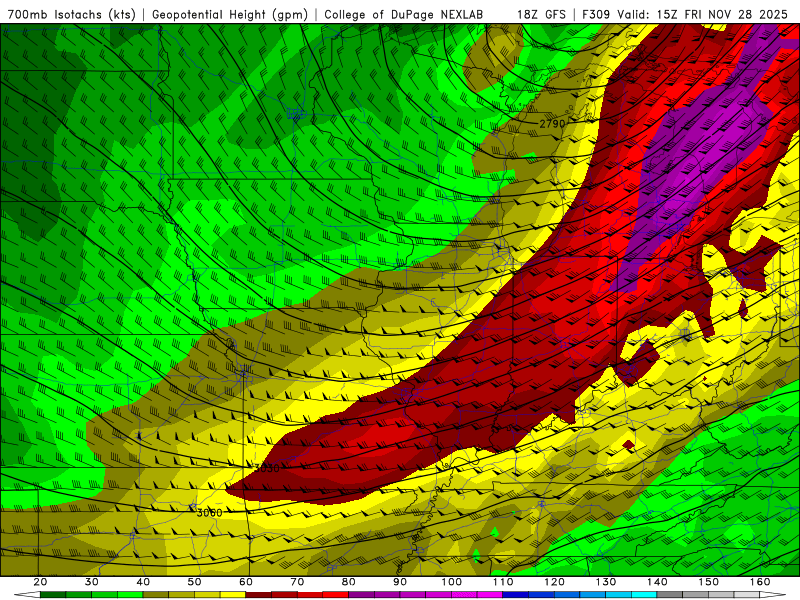Click the 60 value on the color scale
The height and width of the screenshot is (600, 800).
coord(246,582)
